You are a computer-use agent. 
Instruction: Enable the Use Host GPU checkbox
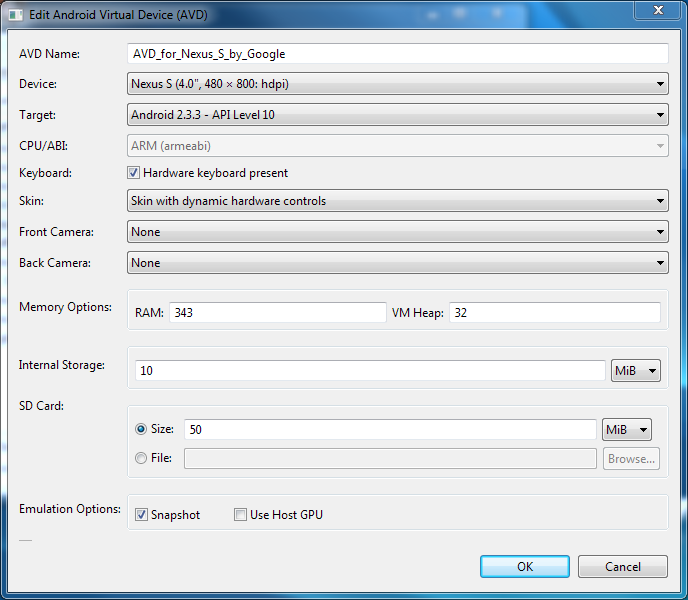coord(240,514)
